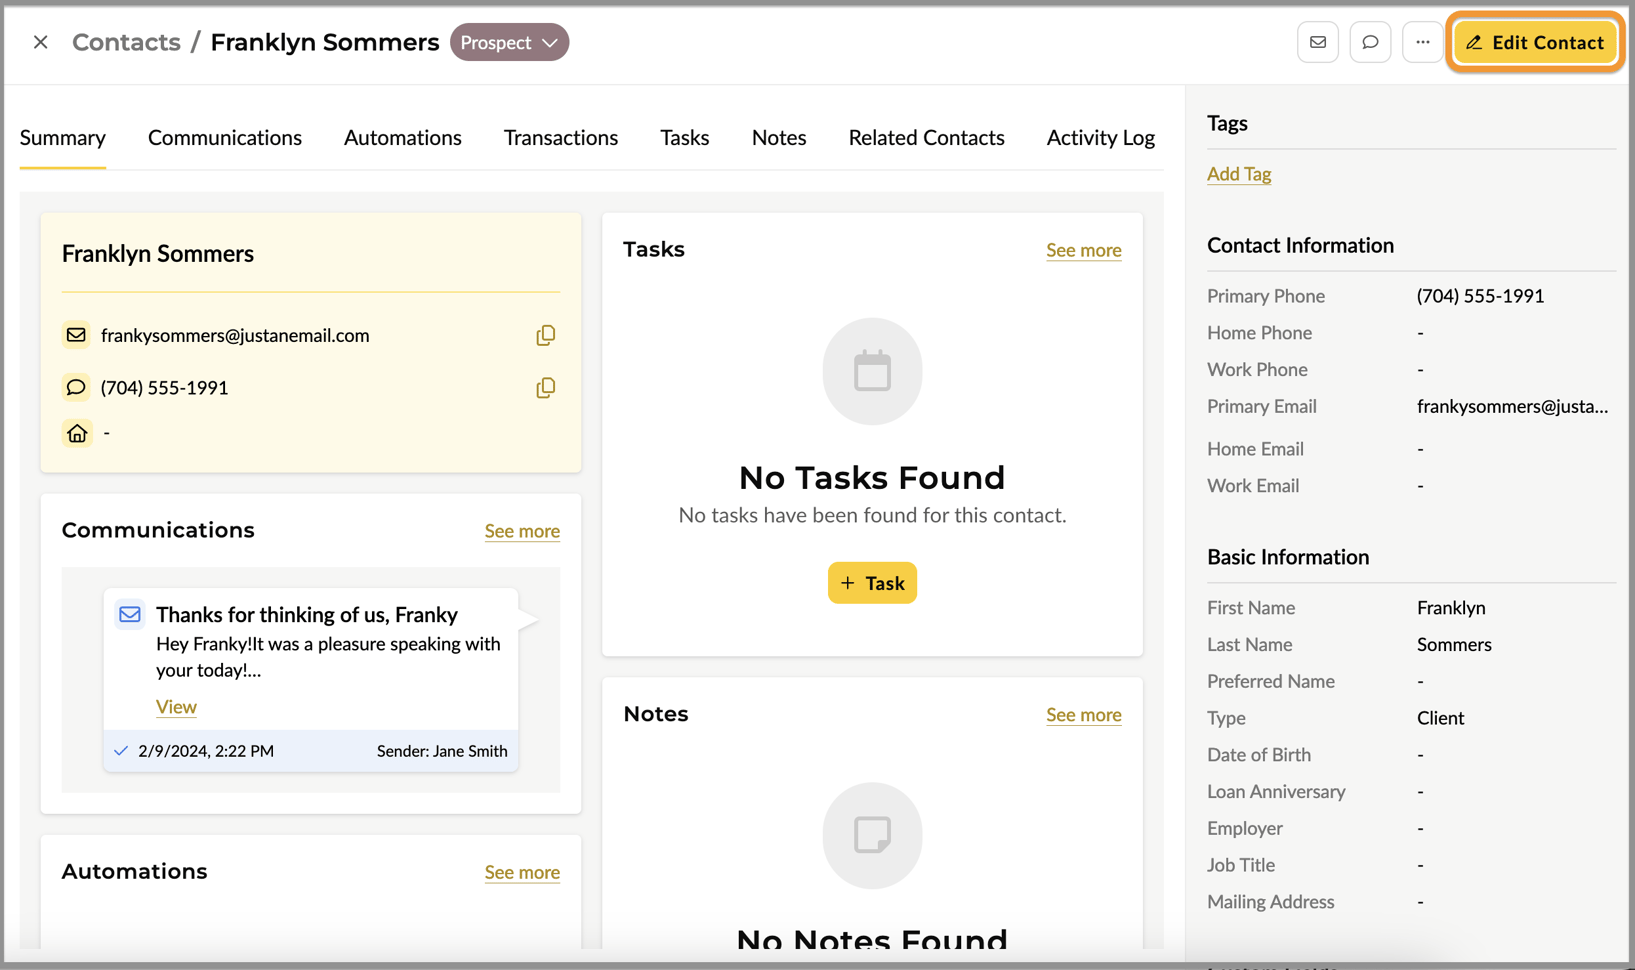This screenshot has width=1635, height=970.
Task: Copy Franklyn's email address with the copy icon
Action: tap(545, 335)
